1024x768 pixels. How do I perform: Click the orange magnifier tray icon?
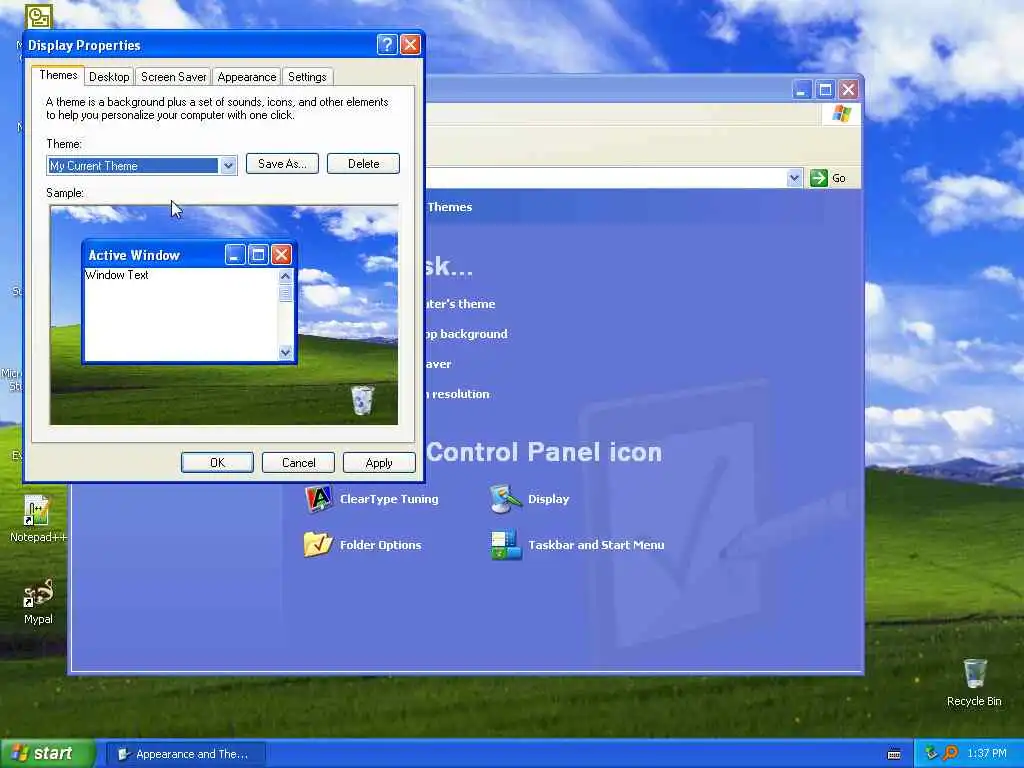(950, 753)
